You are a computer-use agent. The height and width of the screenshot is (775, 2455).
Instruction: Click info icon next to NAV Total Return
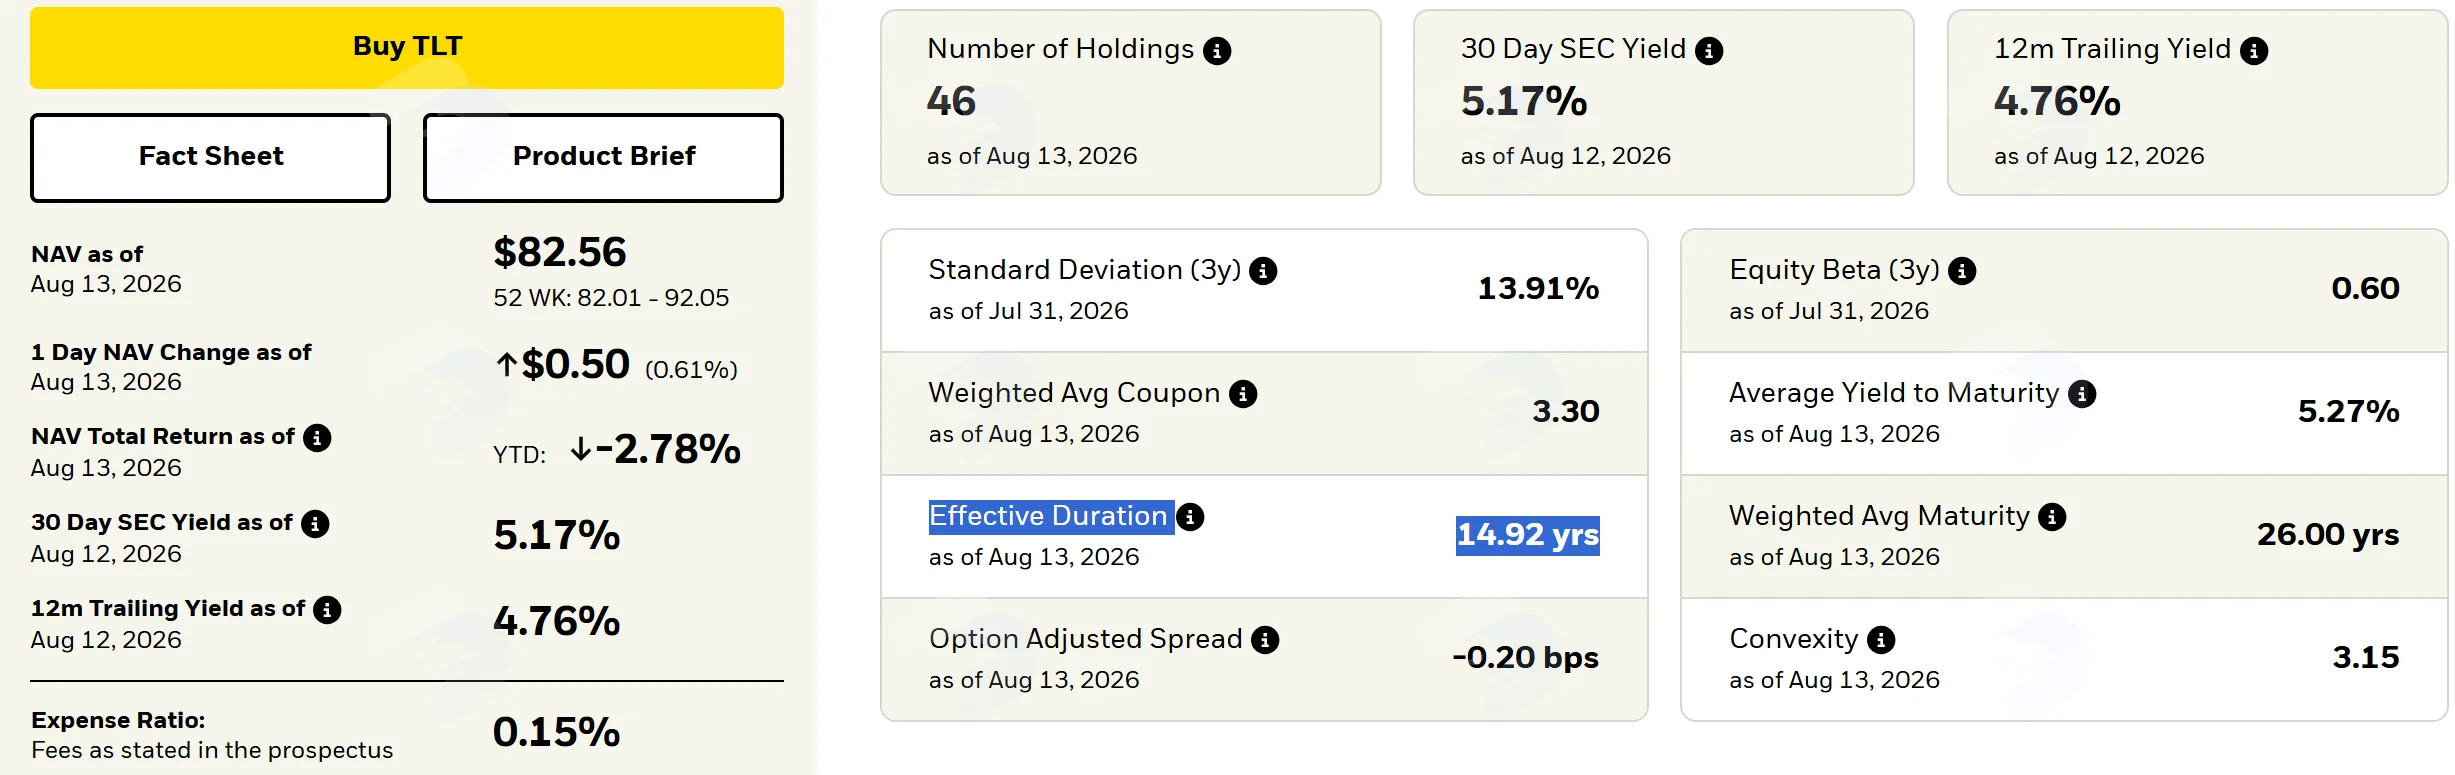pos(317,438)
